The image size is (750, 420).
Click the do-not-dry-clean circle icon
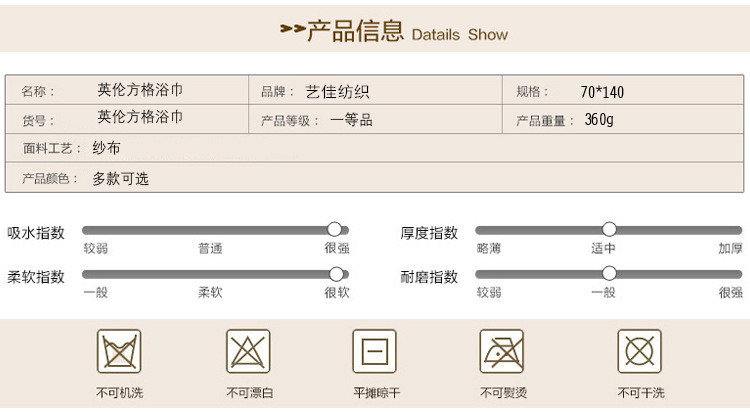coord(640,351)
